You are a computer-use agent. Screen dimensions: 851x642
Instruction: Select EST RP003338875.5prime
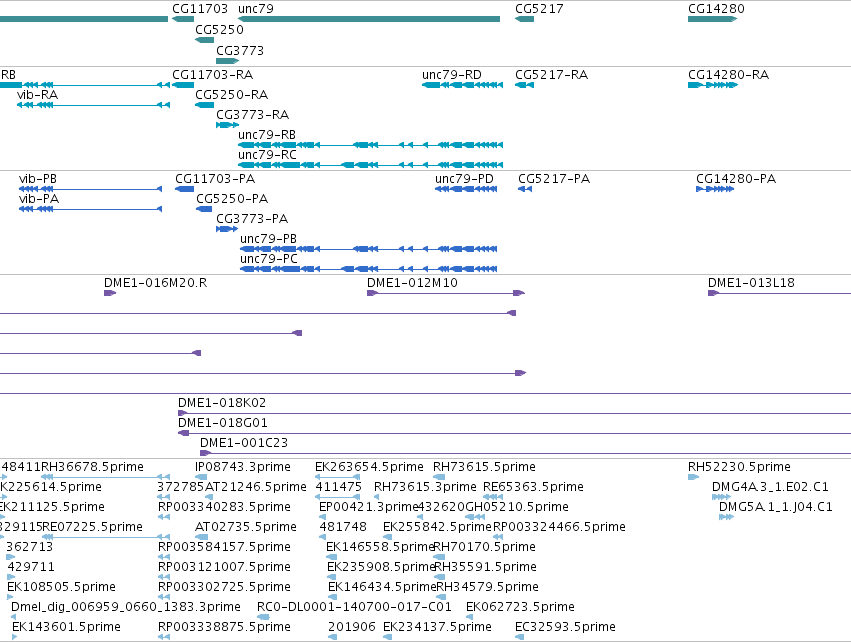pos(164,638)
